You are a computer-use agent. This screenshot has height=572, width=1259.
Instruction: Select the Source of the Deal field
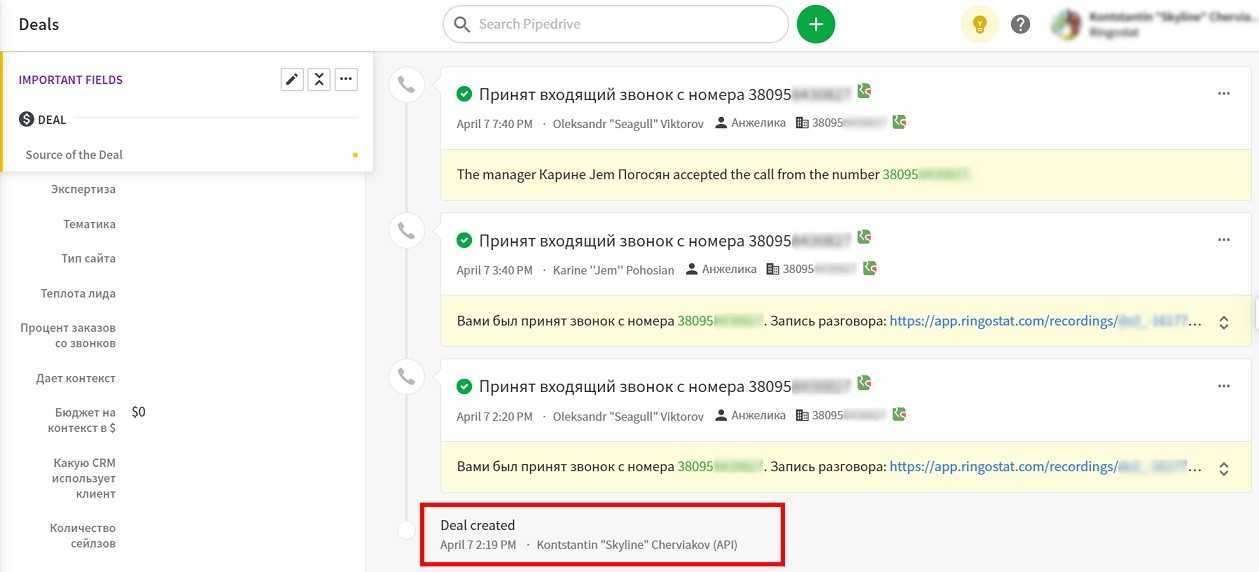tap(74, 155)
